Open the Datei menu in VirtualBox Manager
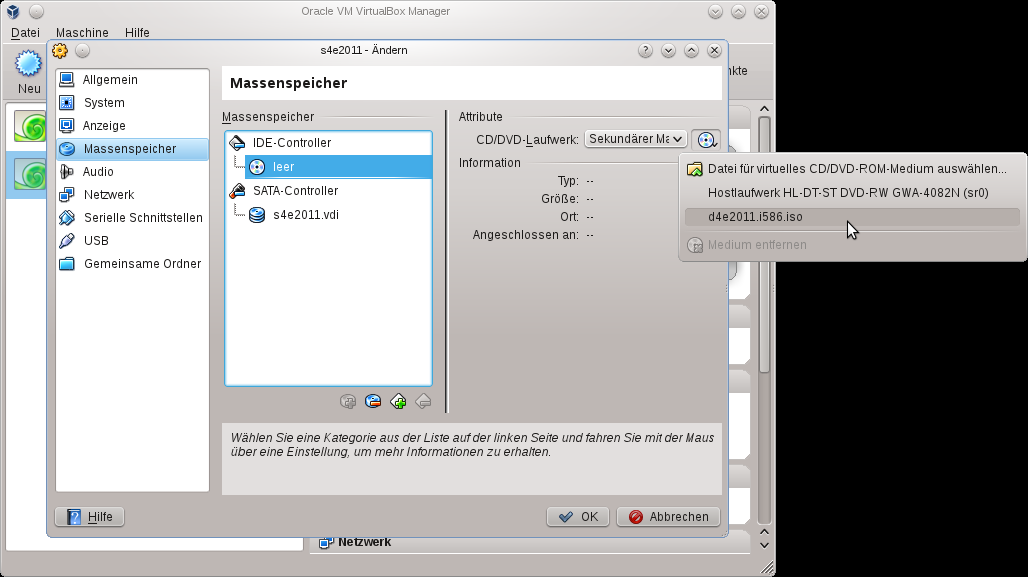1028x577 pixels. coord(25,32)
